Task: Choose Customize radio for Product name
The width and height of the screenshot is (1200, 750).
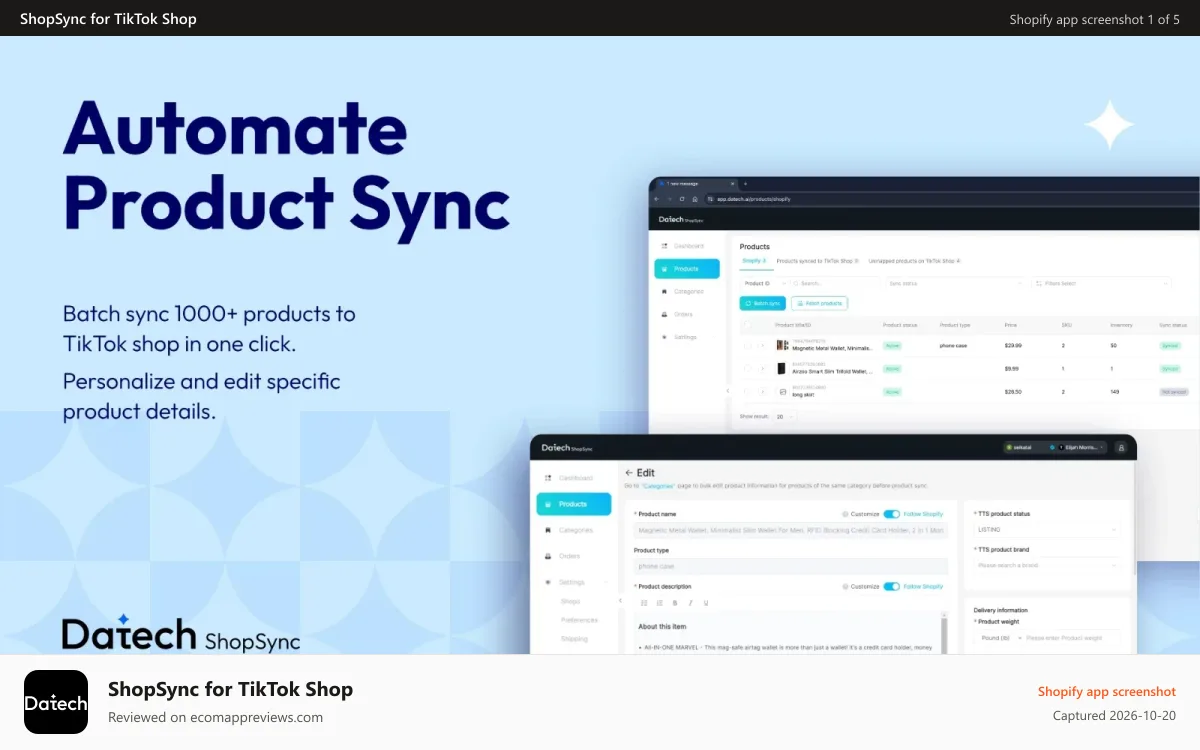Action: click(x=845, y=514)
